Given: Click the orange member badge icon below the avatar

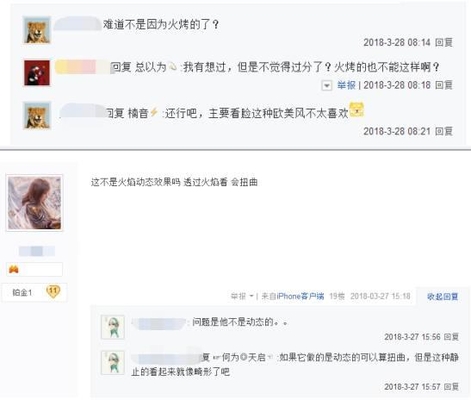Looking at the screenshot, I should coord(14,269).
